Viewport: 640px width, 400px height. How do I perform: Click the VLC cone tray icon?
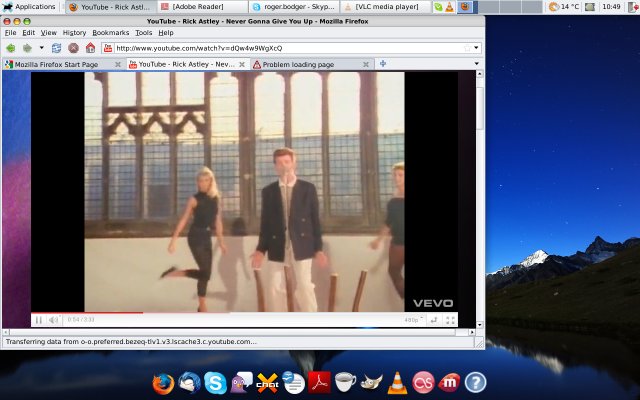point(449,7)
